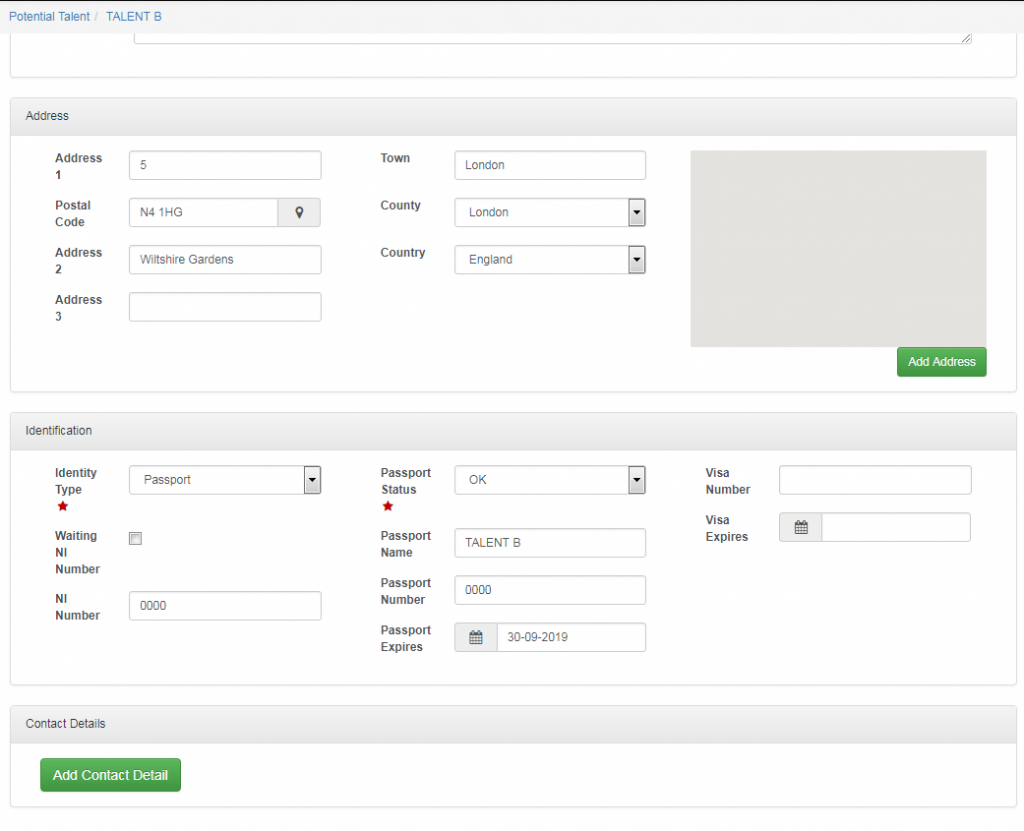The height and width of the screenshot is (831, 1024).
Task: Click the map pin icon beside Postal Code
Action: pyautogui.click(x=299, y=212)
